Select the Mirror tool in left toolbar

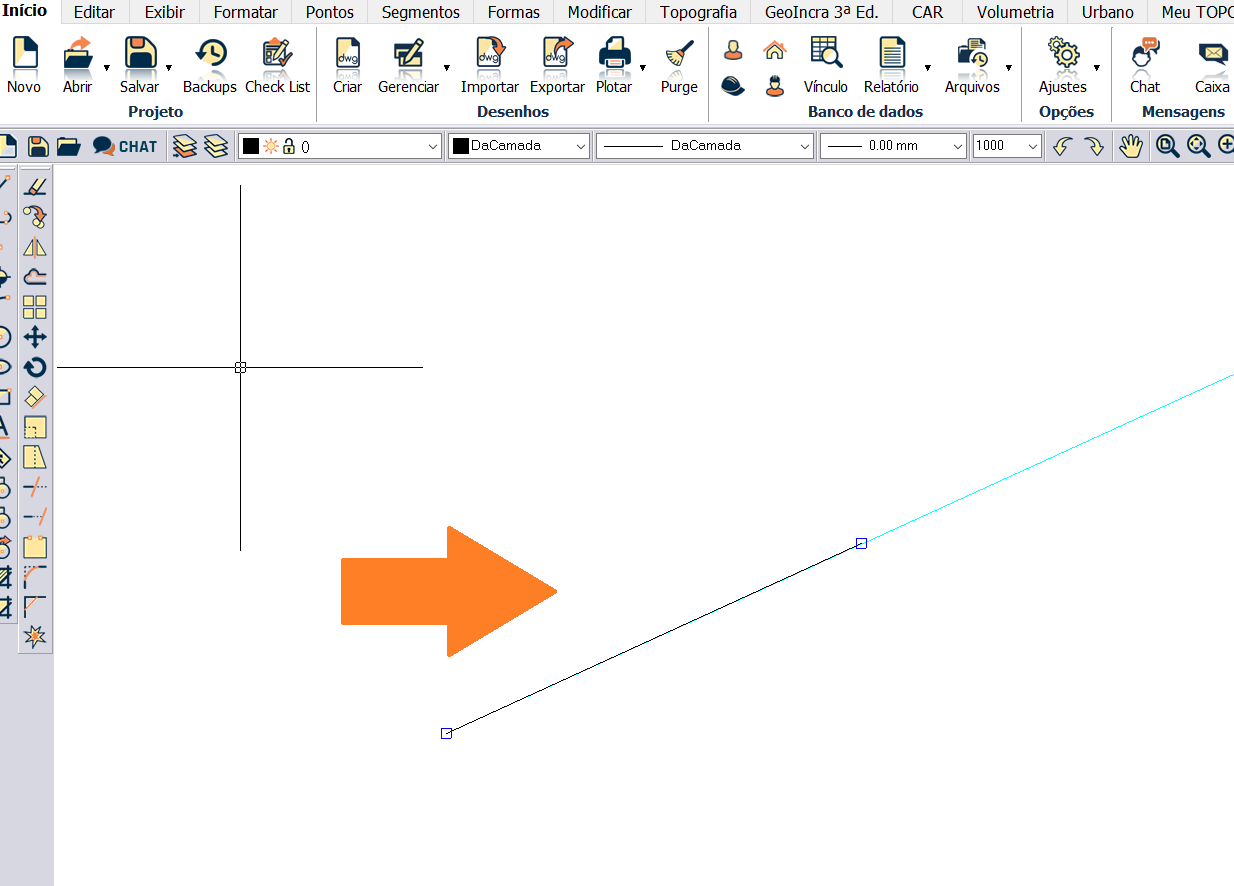(35, 247)
